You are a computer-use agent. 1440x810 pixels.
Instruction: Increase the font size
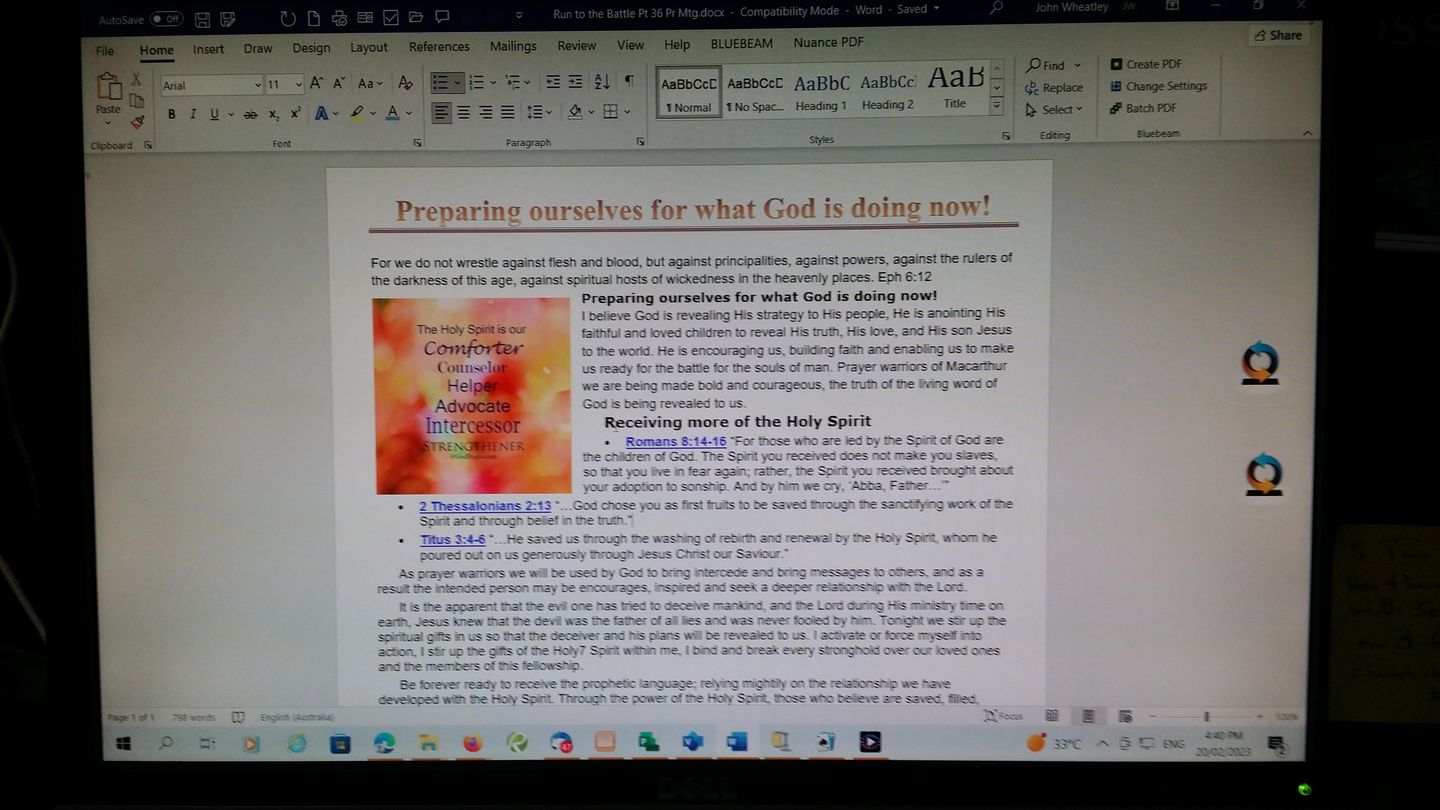316,84
